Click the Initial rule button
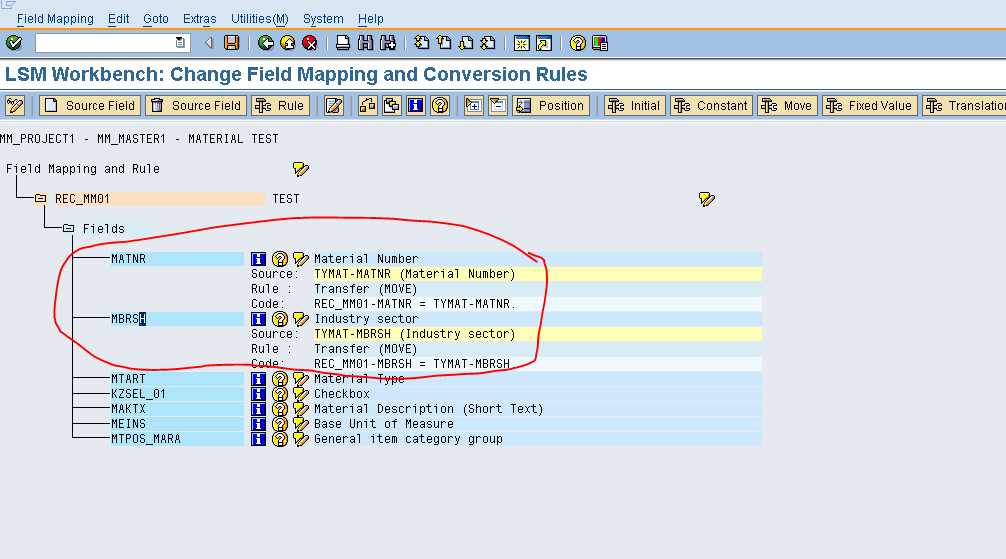The width and height of the screenshot is (1006, 559). click(x=635, y=105)
